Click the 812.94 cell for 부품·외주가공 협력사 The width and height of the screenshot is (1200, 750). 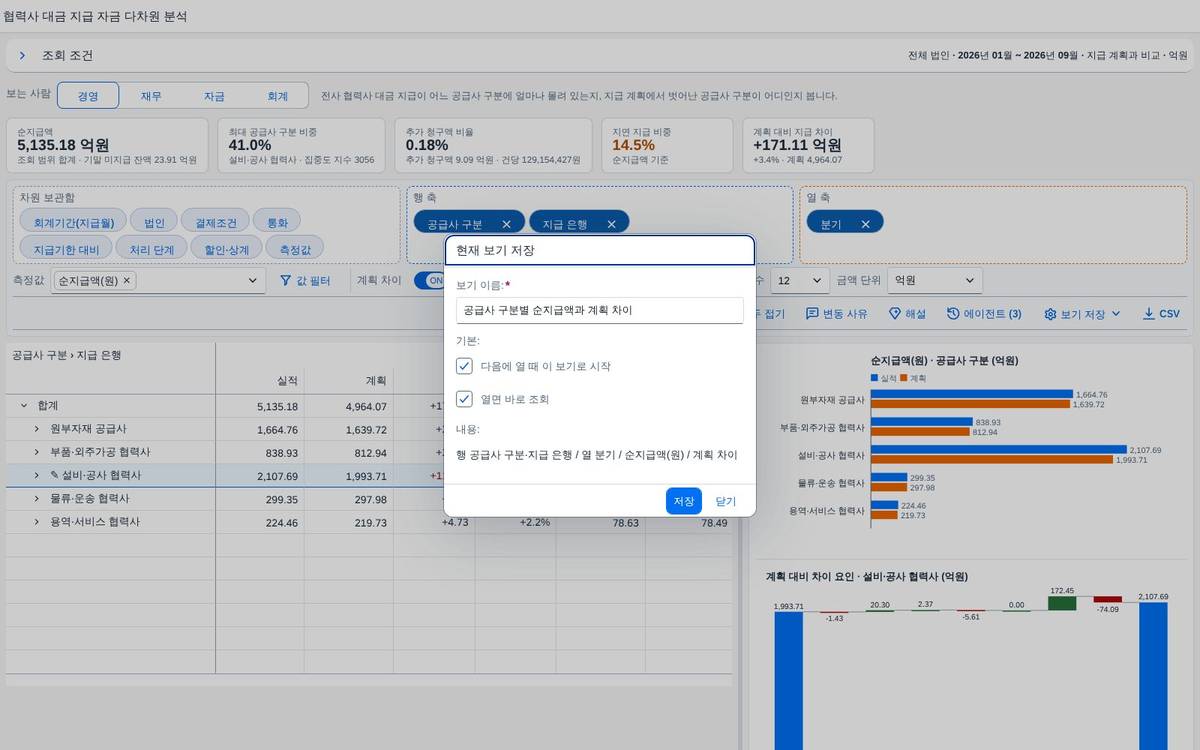349,452
